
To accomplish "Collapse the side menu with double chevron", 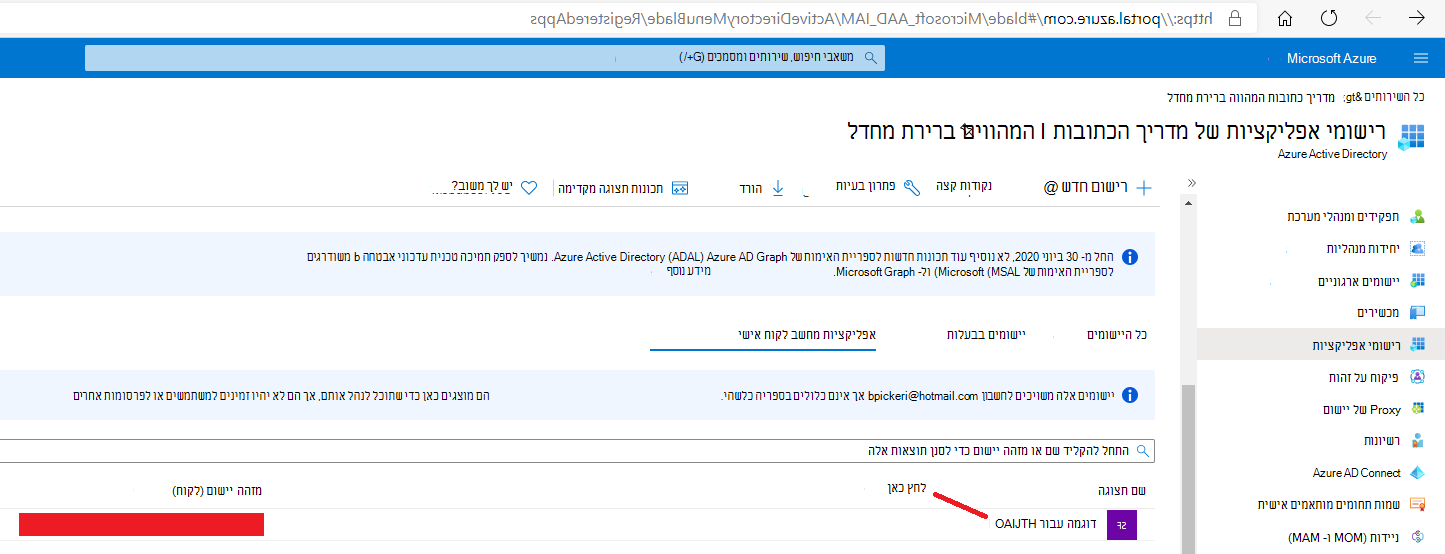I will [1191, 182].
